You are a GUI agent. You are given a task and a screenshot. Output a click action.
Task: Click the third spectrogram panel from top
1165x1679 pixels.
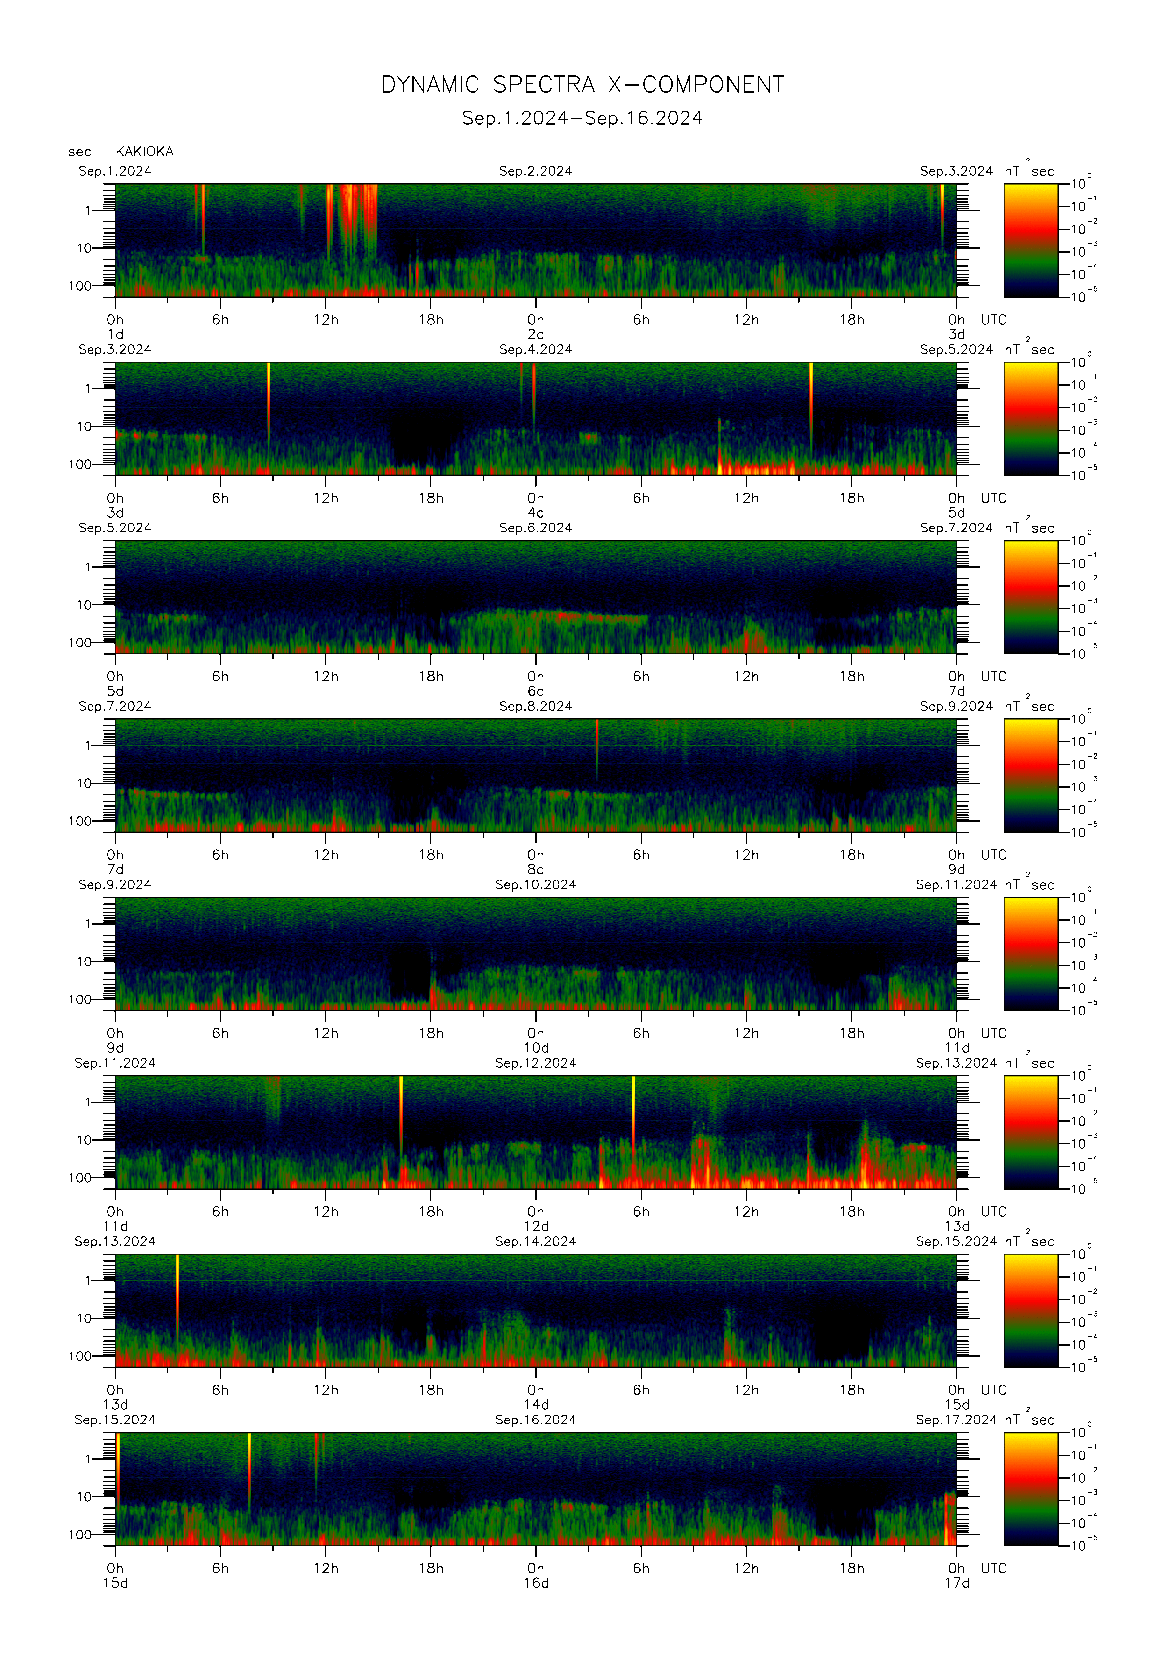pyautogui.click(x=535, y=597)
